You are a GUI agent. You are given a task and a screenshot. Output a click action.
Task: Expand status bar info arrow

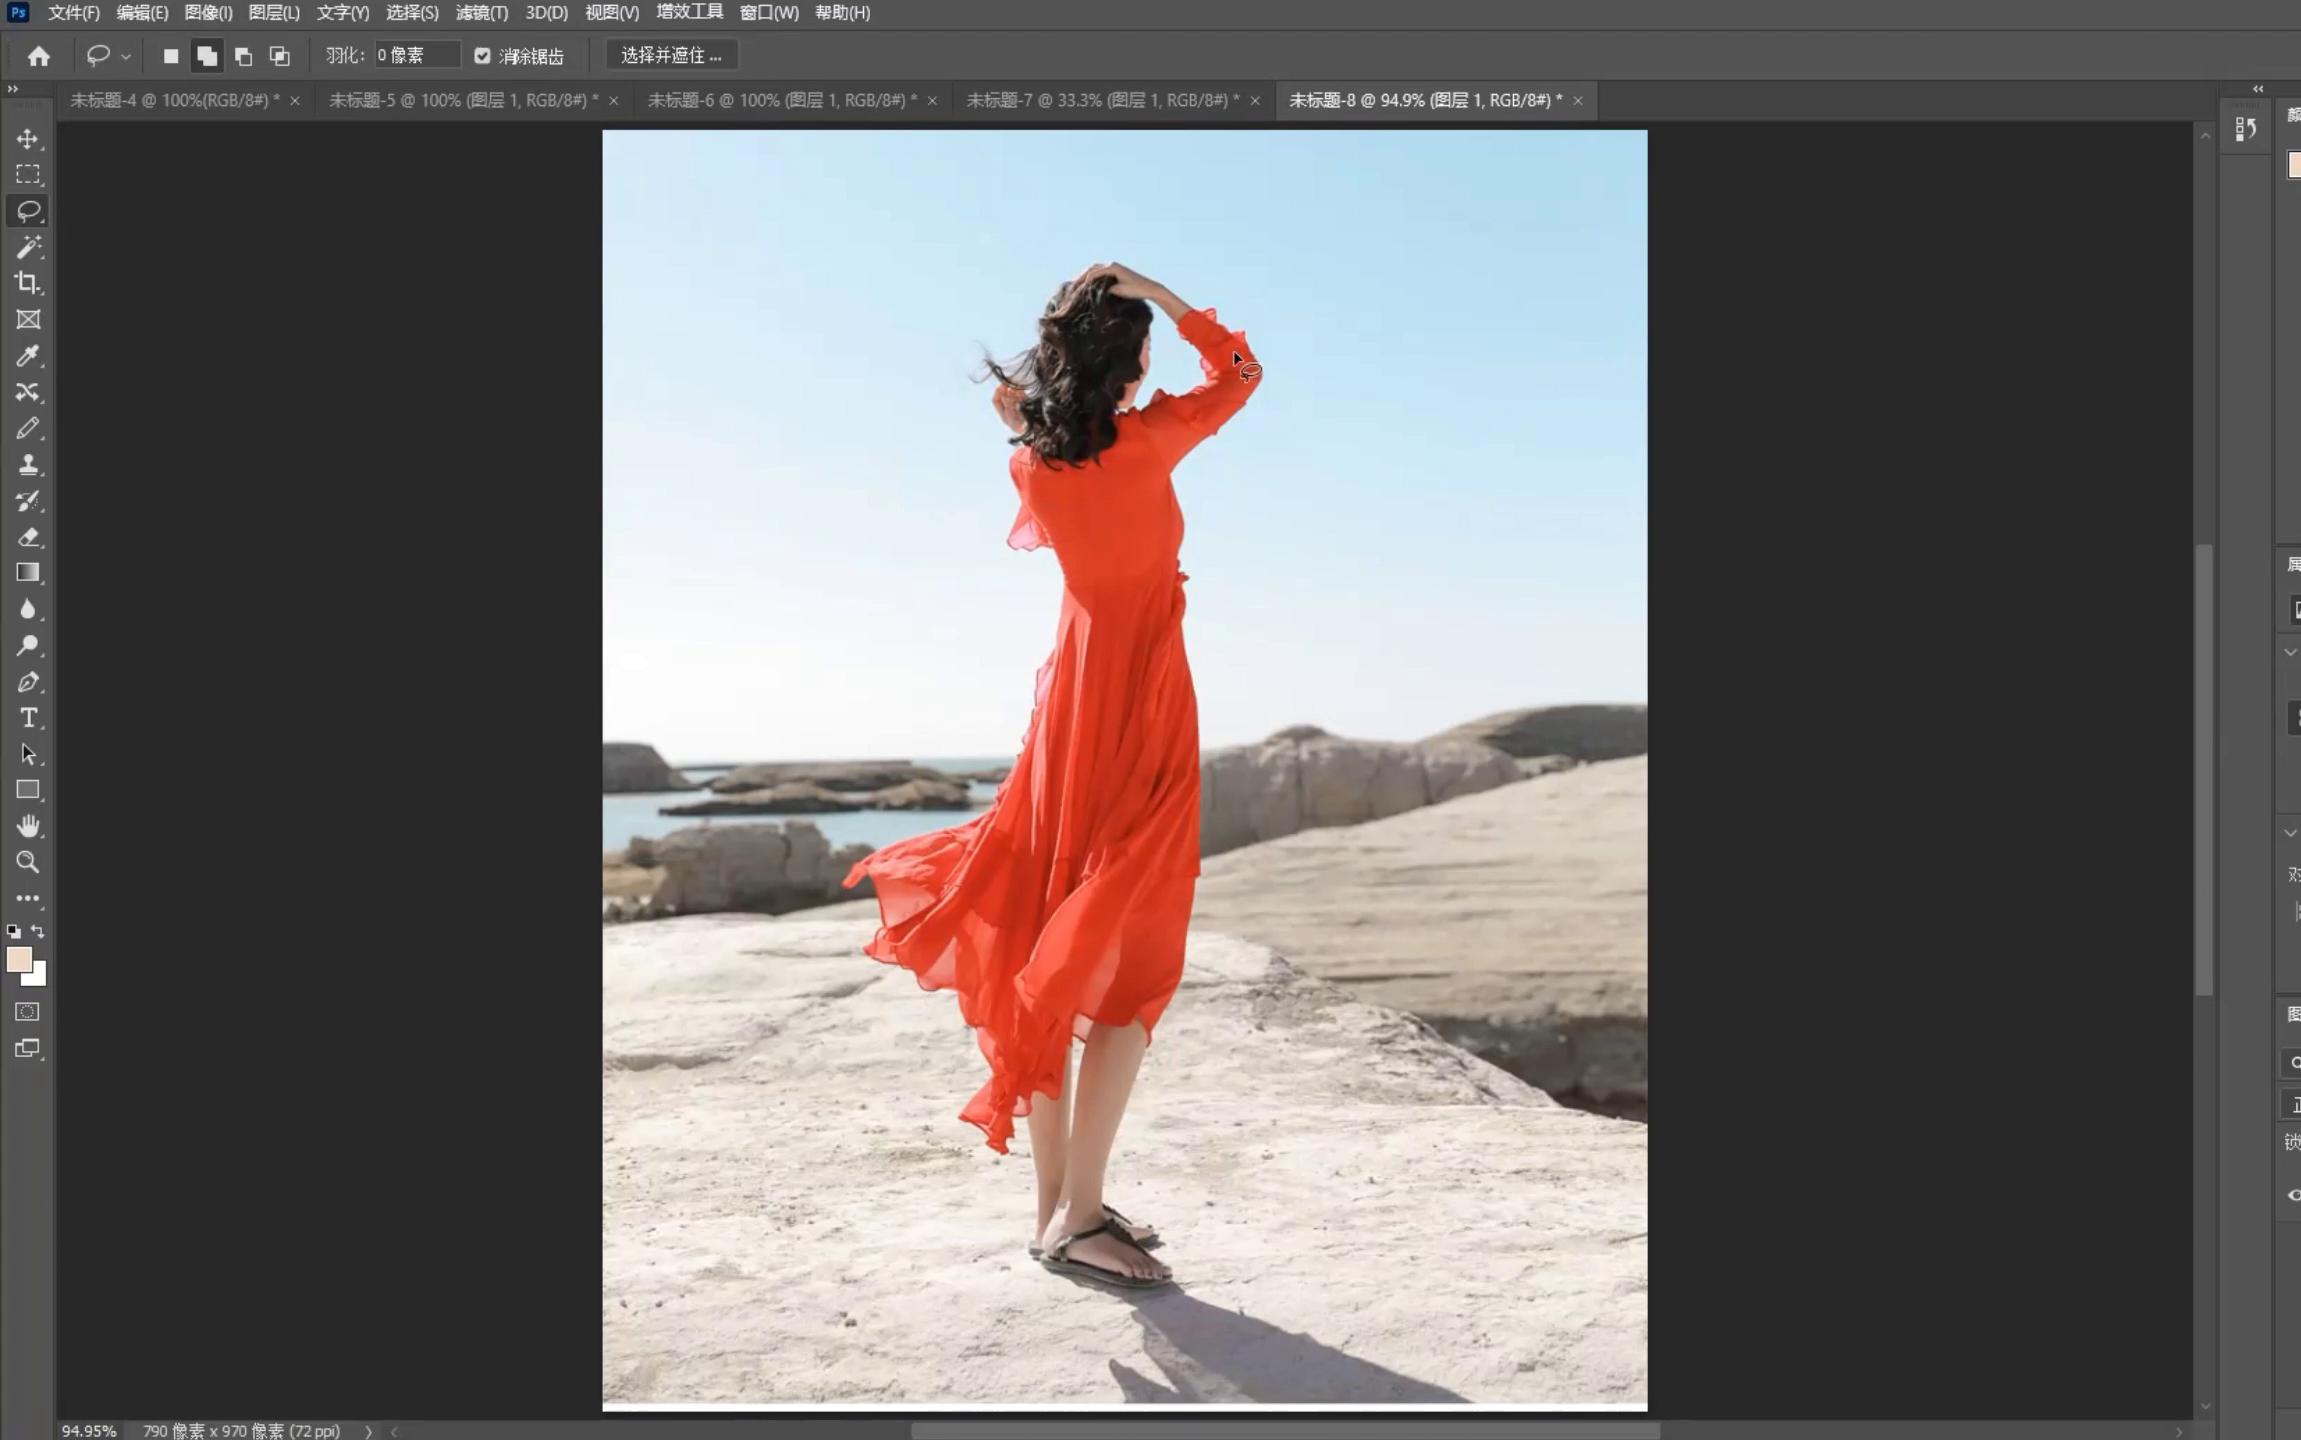[368, 1431]
